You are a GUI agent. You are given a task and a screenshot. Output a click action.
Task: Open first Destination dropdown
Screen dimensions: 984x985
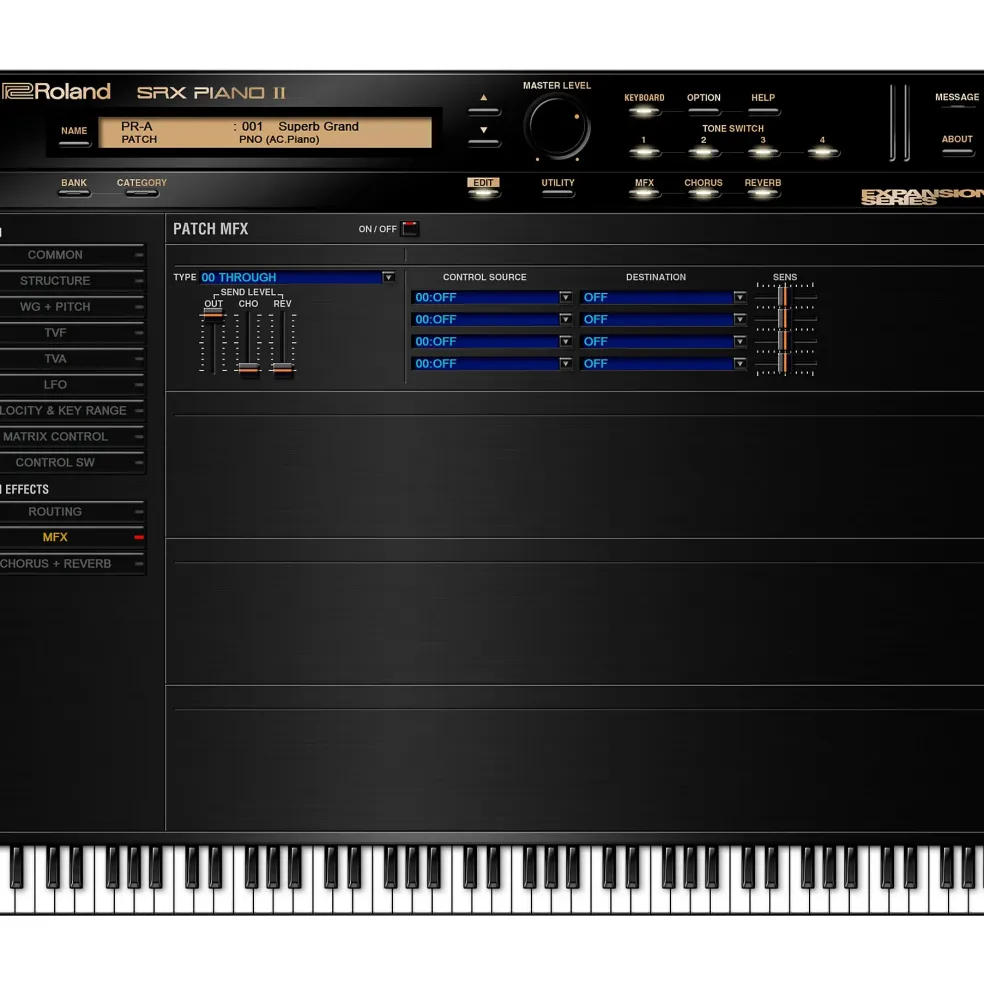[x=740, y=297]
